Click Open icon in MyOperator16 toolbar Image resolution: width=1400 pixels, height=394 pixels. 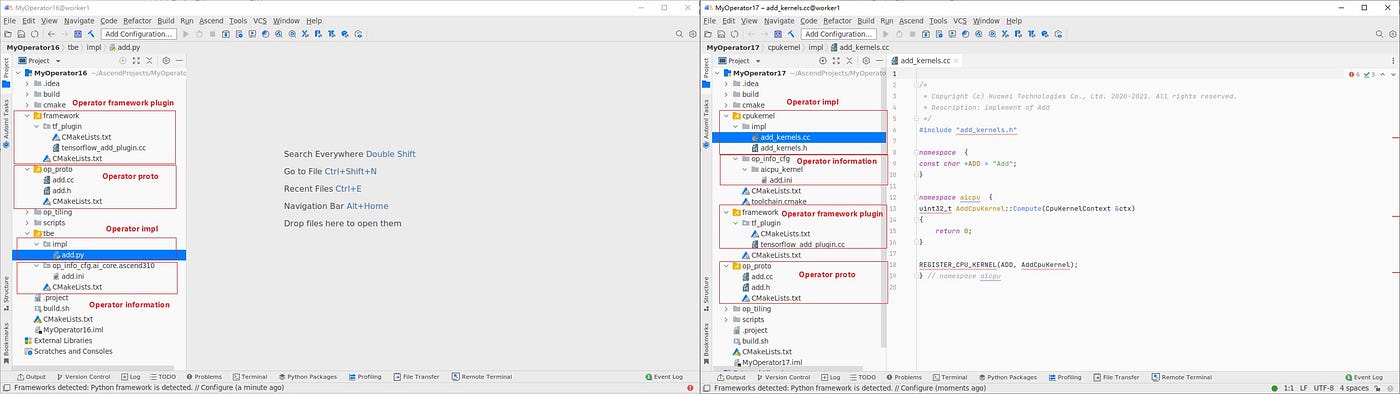8,34
